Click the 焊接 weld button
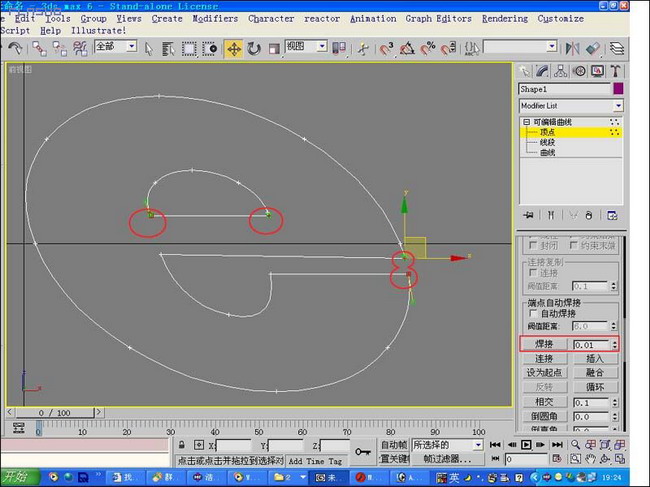This screenshot has width=650, height=487. 544,344
